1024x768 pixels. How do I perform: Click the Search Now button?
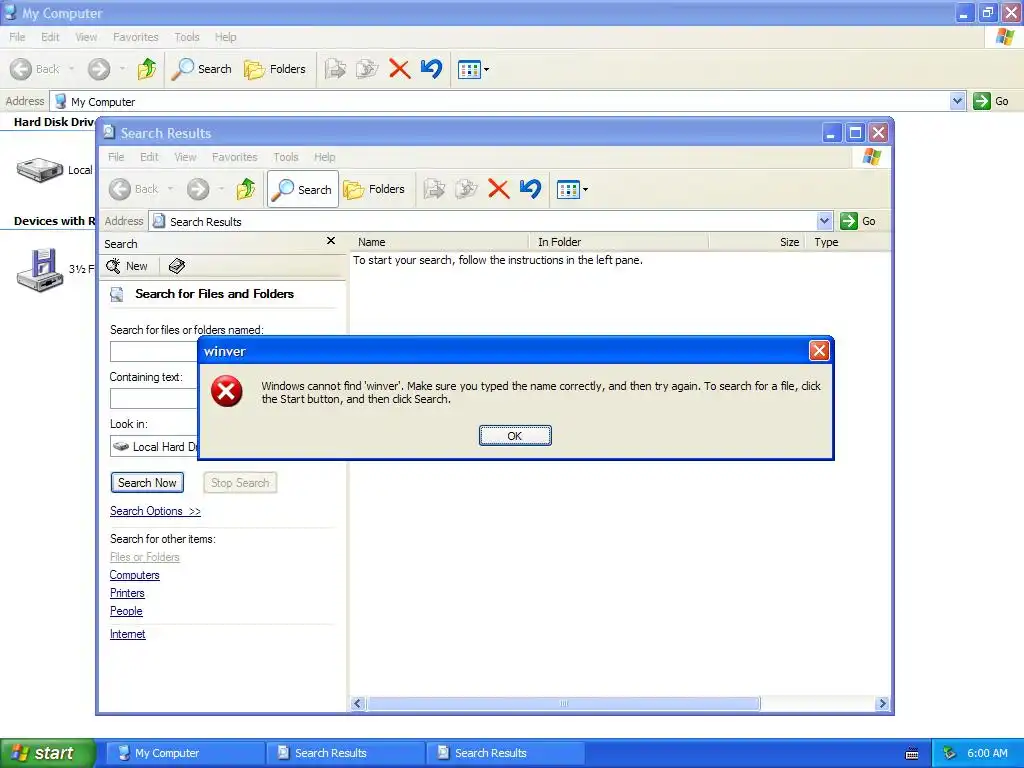(147, 483)
